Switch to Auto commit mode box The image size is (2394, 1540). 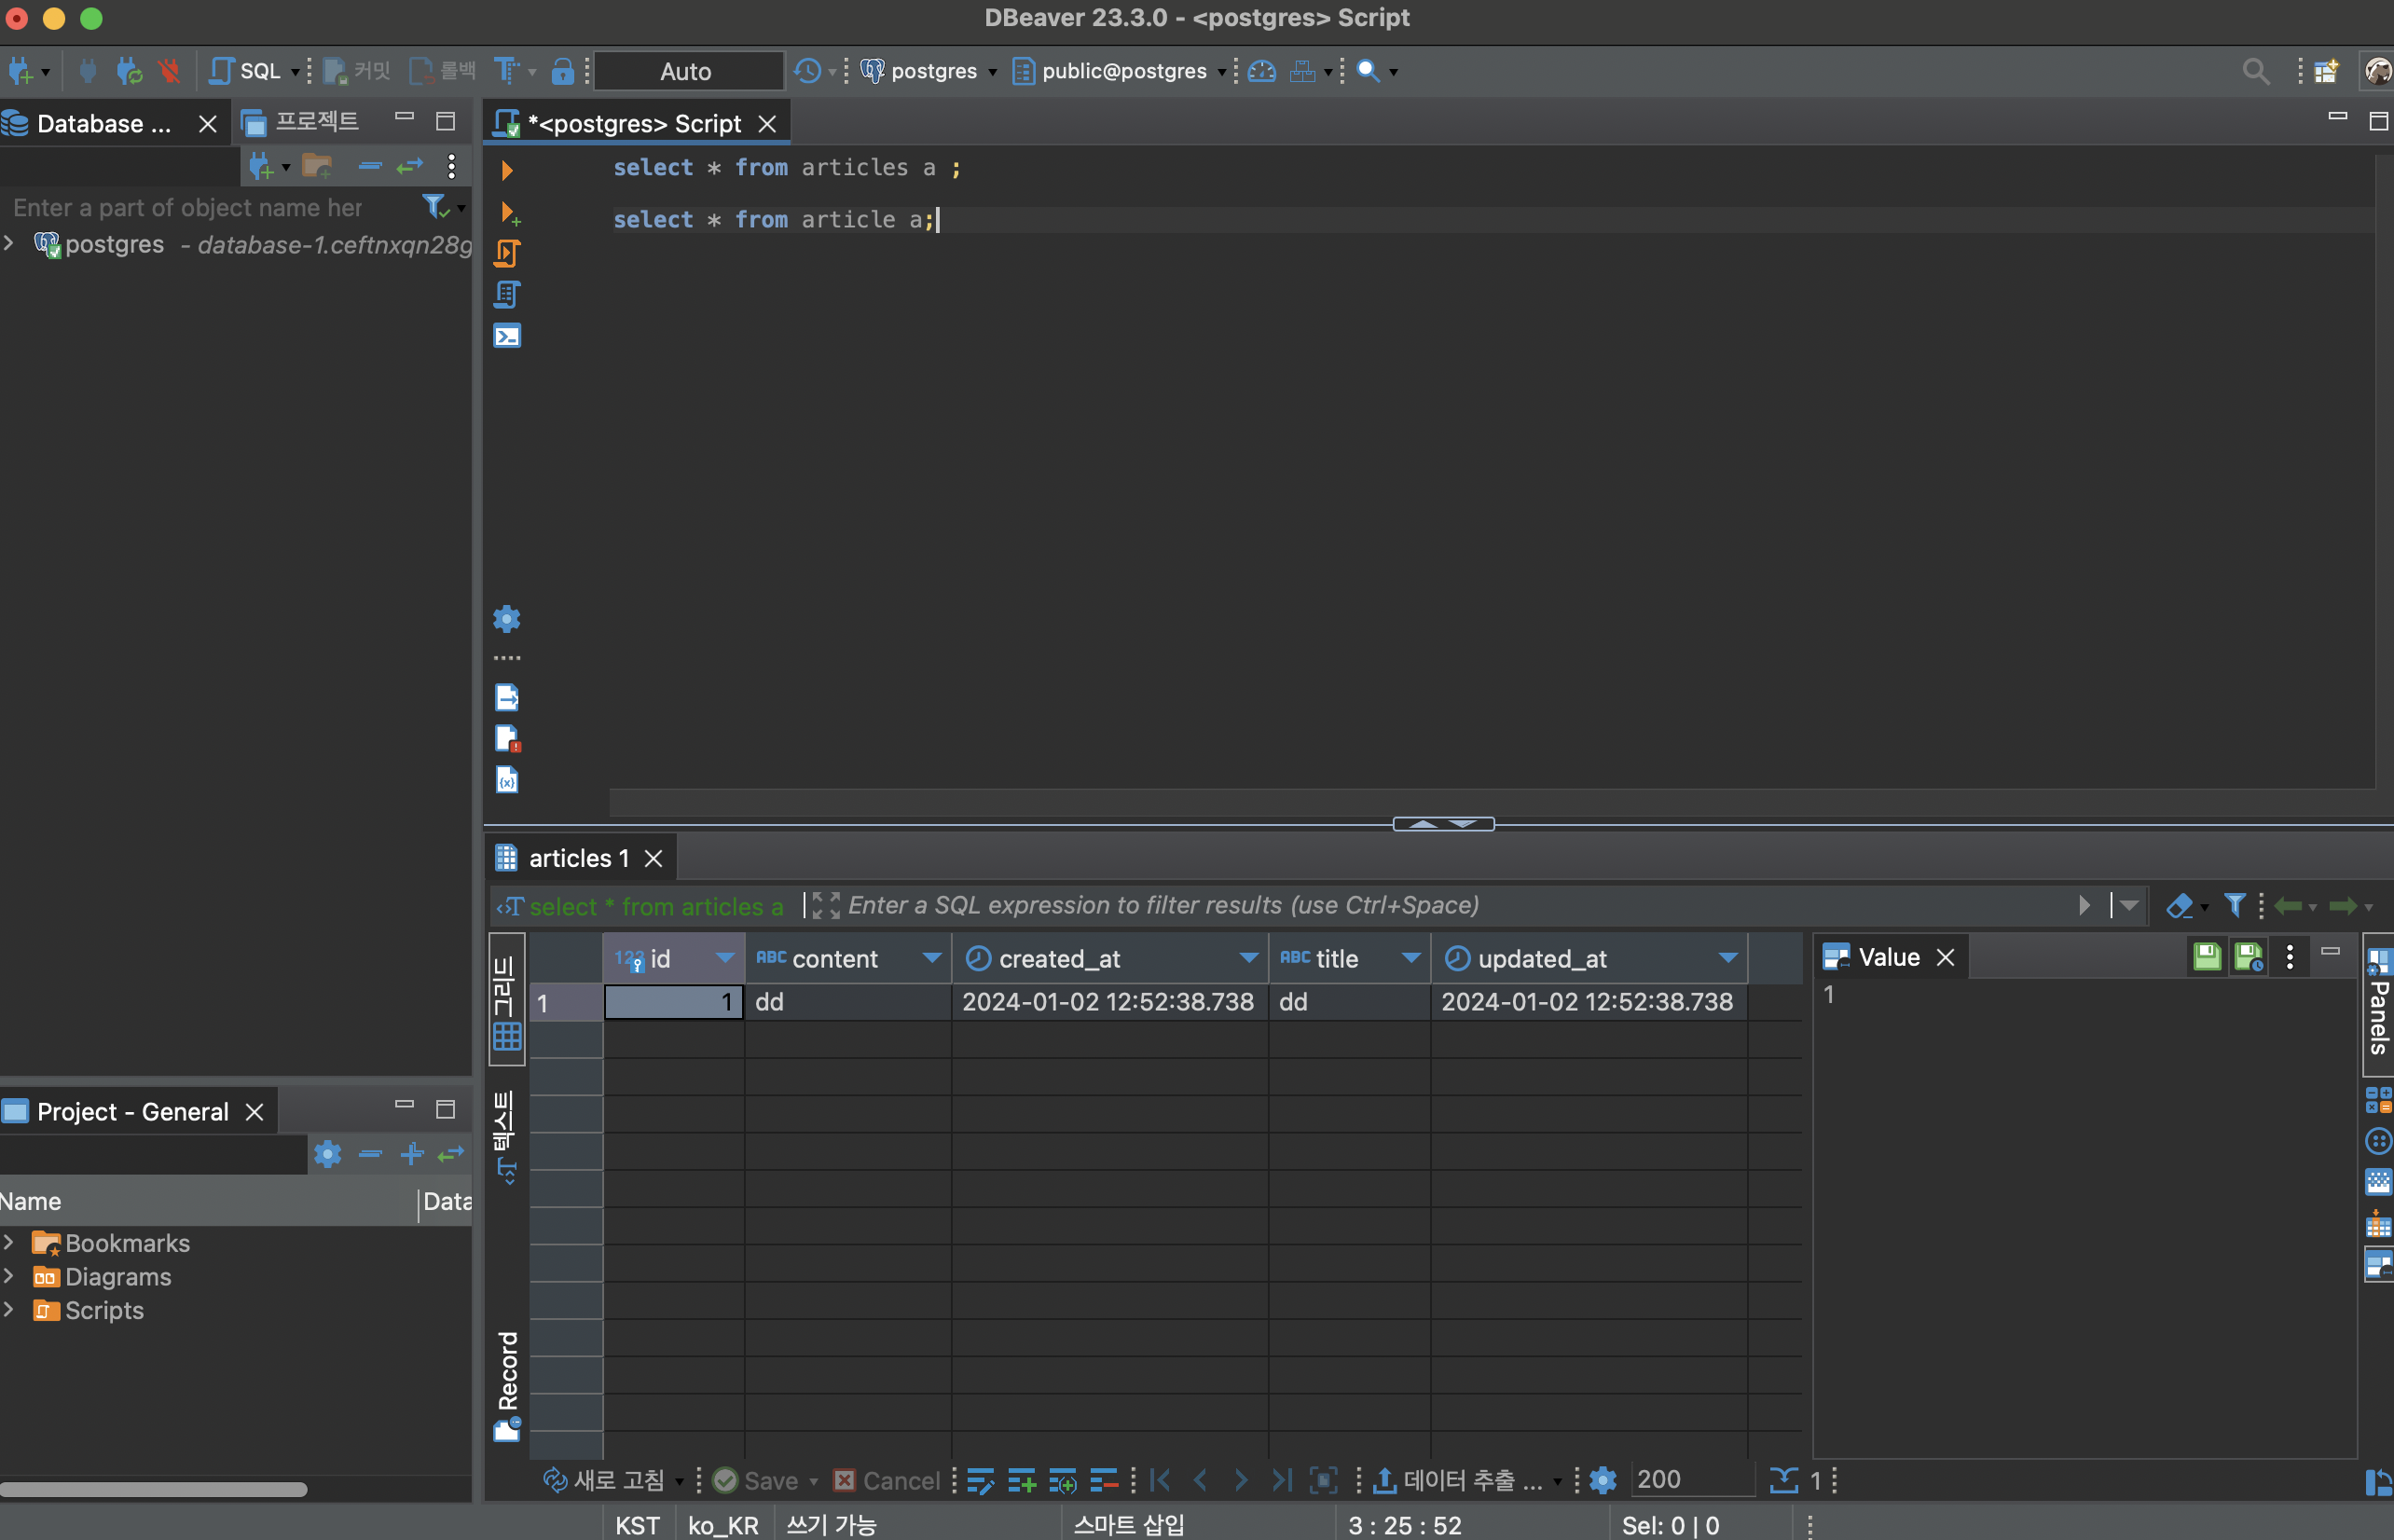(687, 71)
